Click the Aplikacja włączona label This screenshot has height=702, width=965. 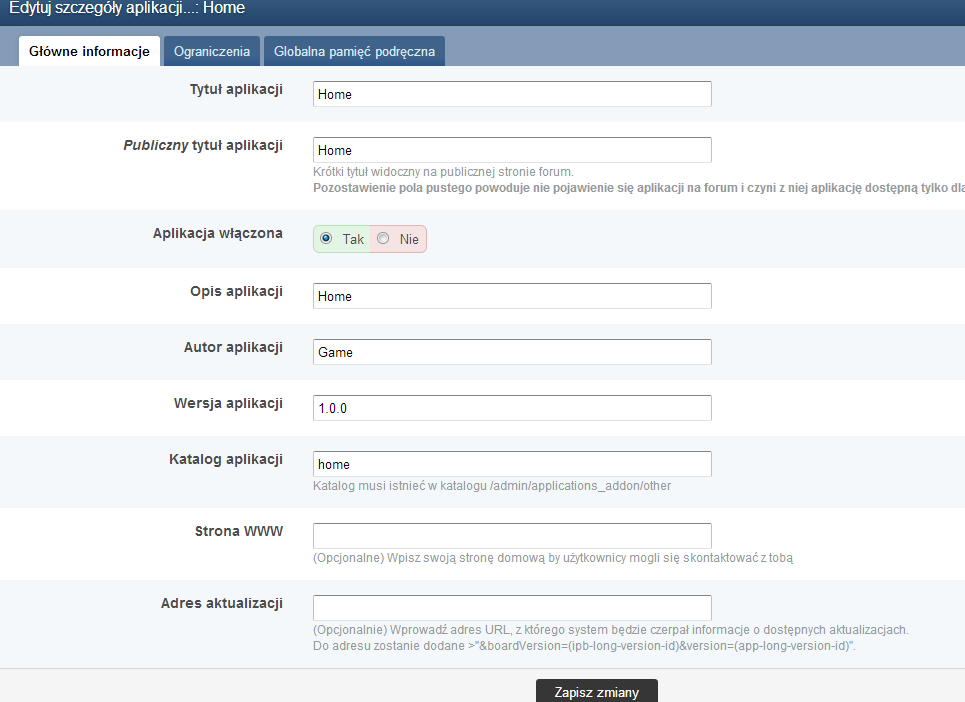[x=217, y=233]
